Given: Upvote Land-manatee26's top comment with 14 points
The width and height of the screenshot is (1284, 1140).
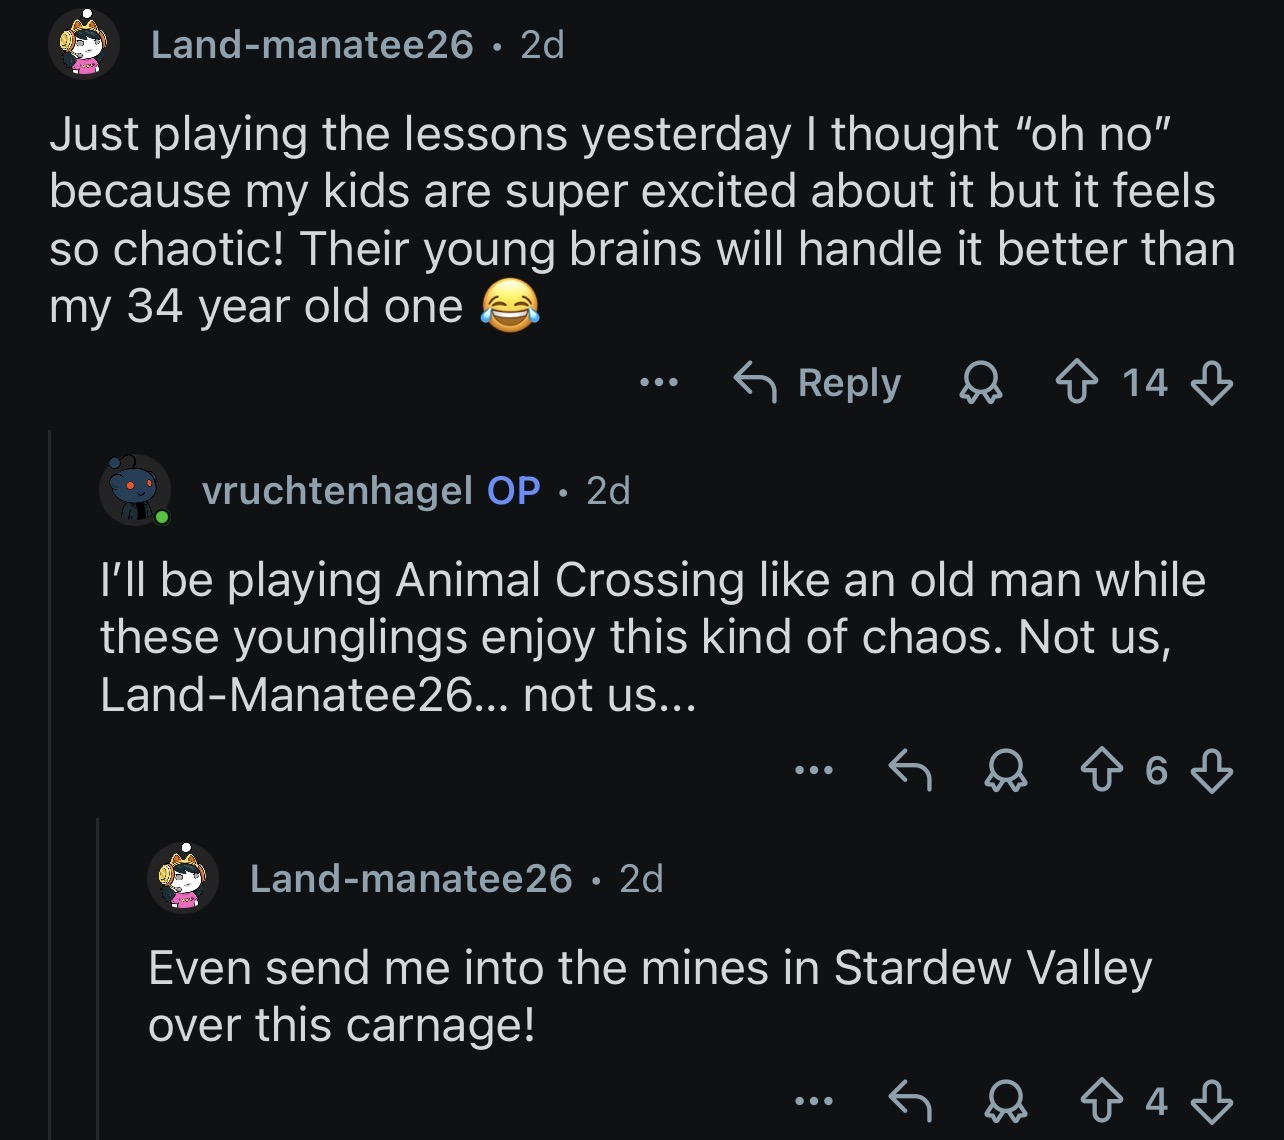Looking at the screenshot, I should pos(1076,383).
